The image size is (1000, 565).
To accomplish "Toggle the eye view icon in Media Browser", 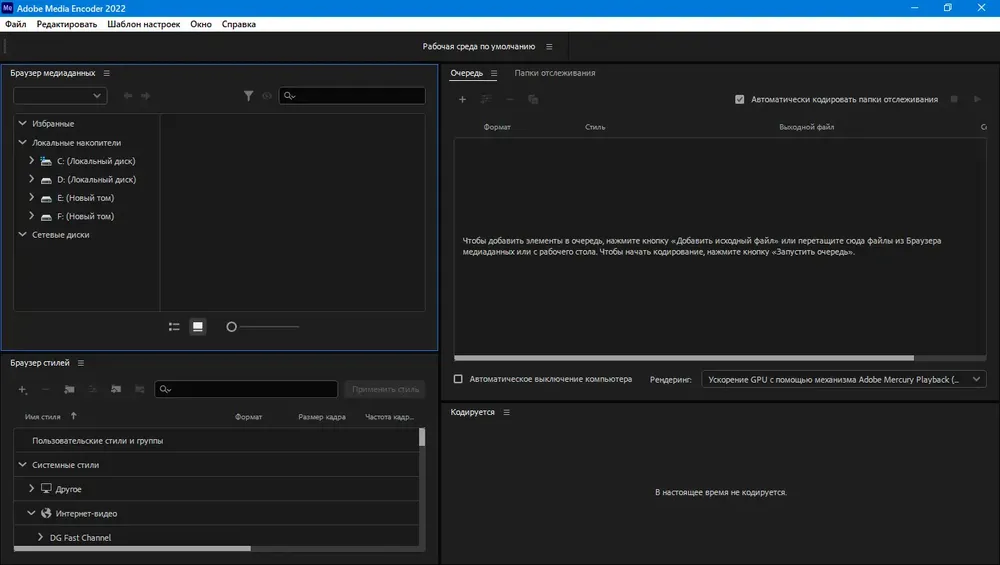I will click(x=267, y=96).
